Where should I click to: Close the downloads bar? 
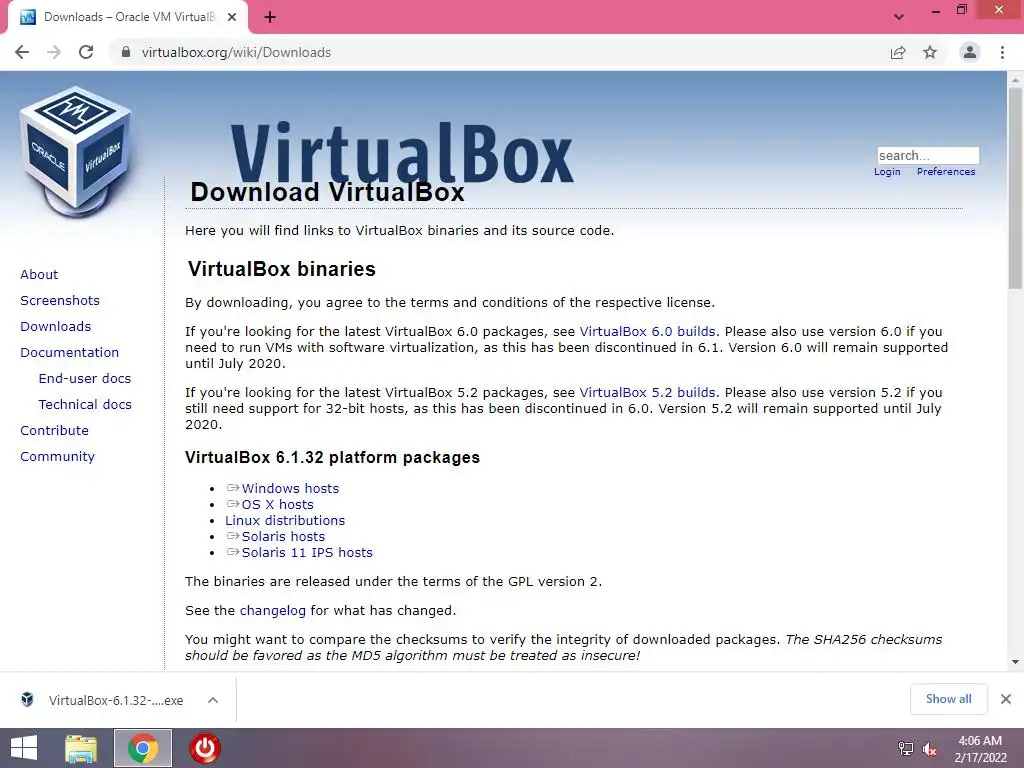[1006, 699]
